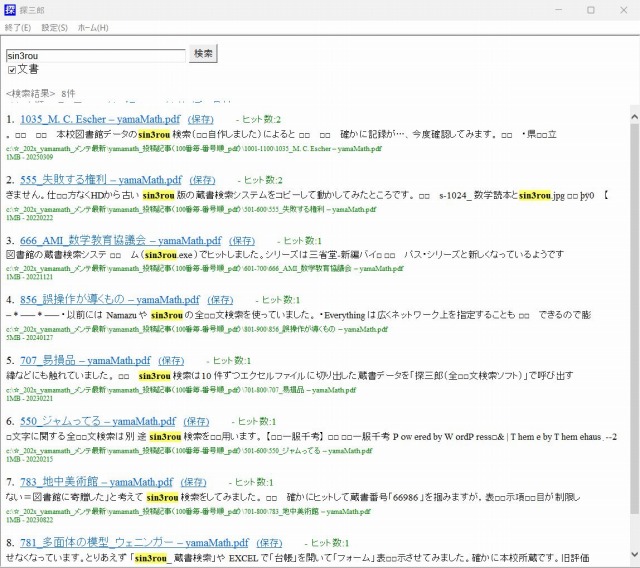Open the 終了(E) menu
The width and height of the screenshot is (640, 568).
17,27
